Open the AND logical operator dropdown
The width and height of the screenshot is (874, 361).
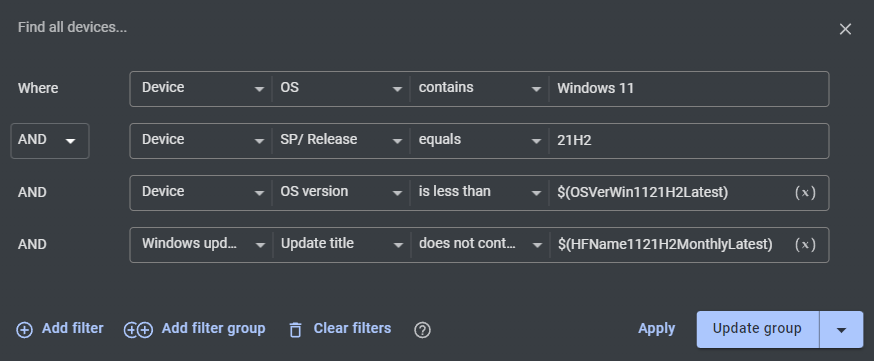50,141
